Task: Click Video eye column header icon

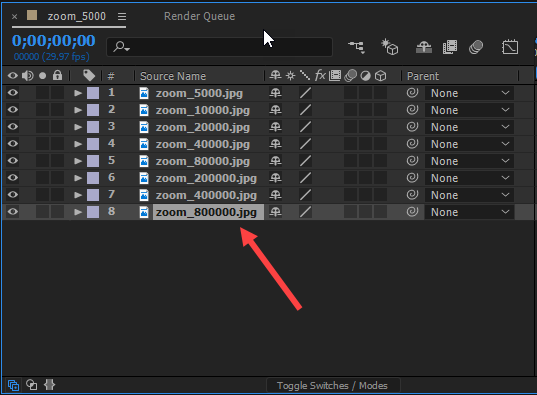Action: (x=13, y=75)
